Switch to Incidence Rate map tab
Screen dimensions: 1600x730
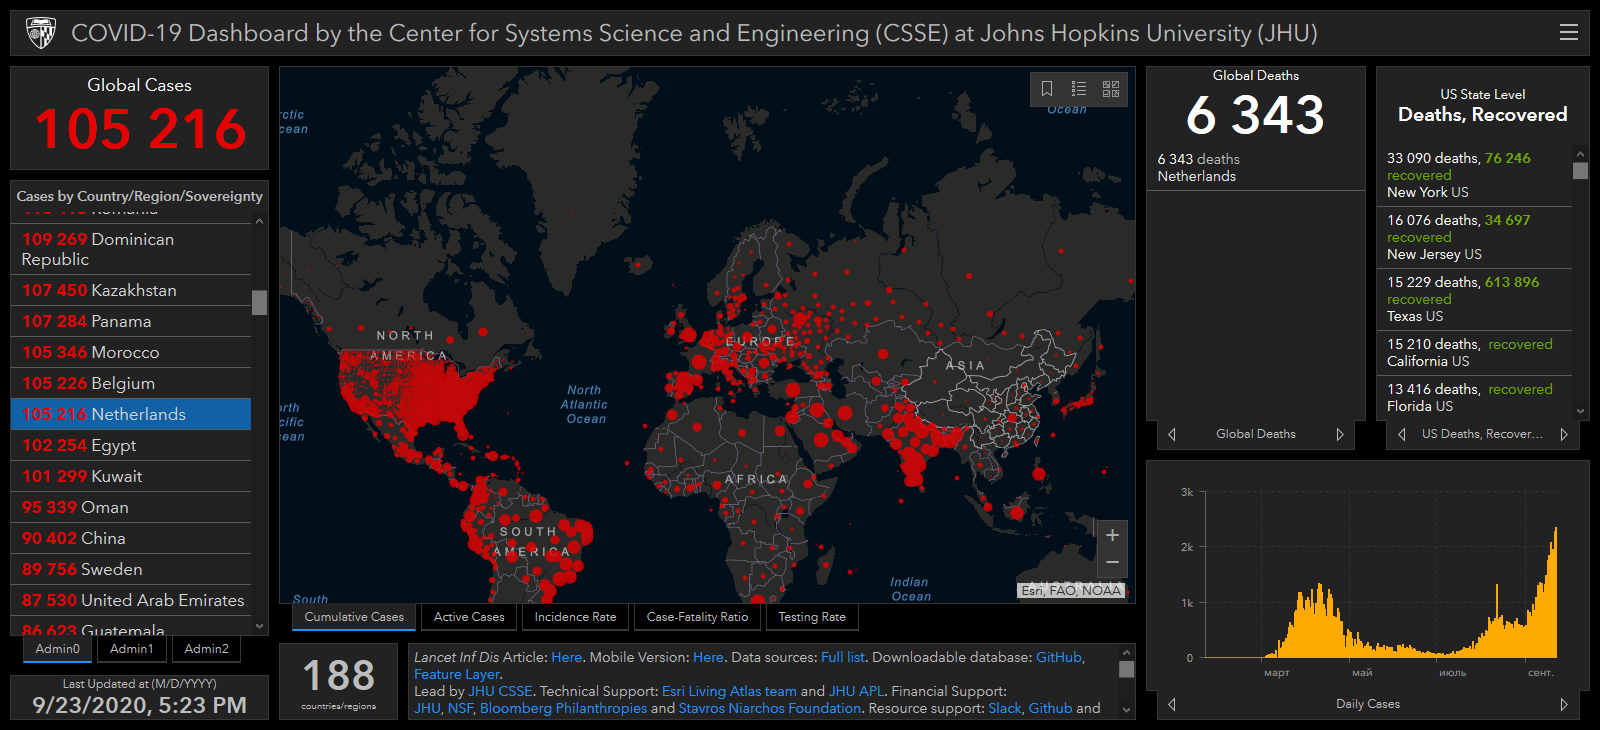575,617
